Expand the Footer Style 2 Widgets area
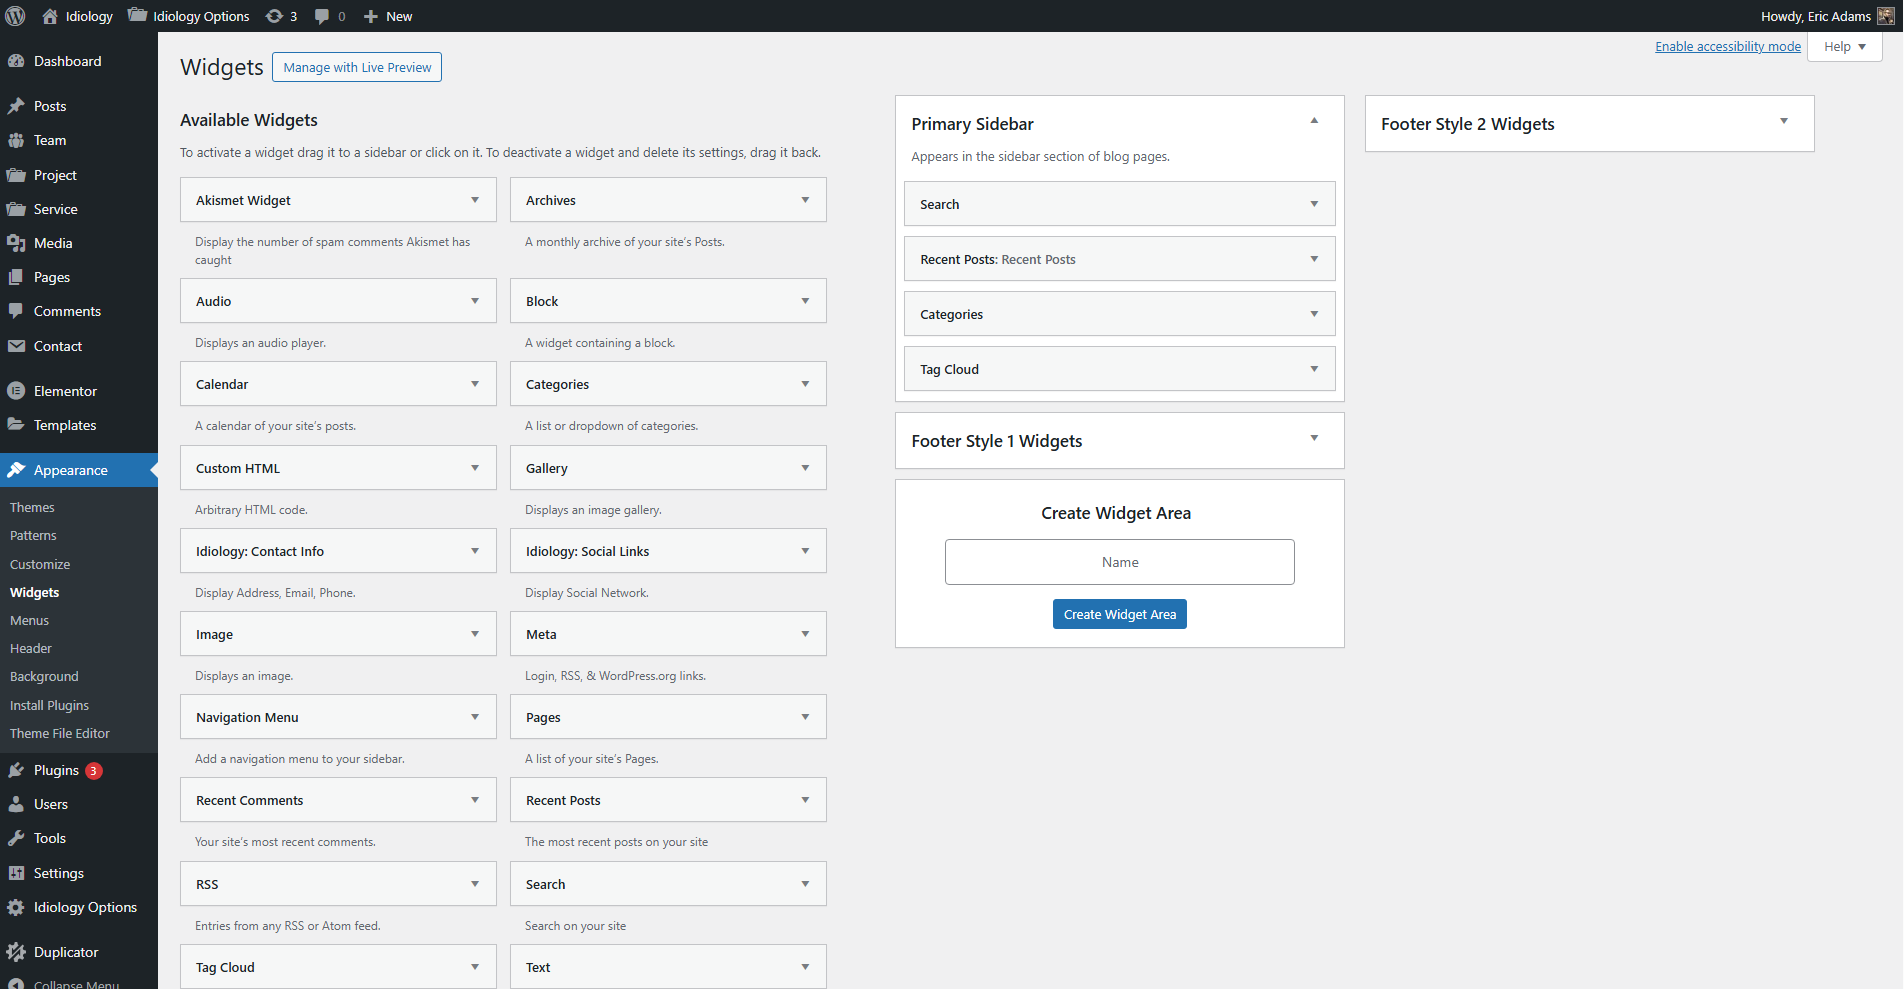 tap(1783, 122)
